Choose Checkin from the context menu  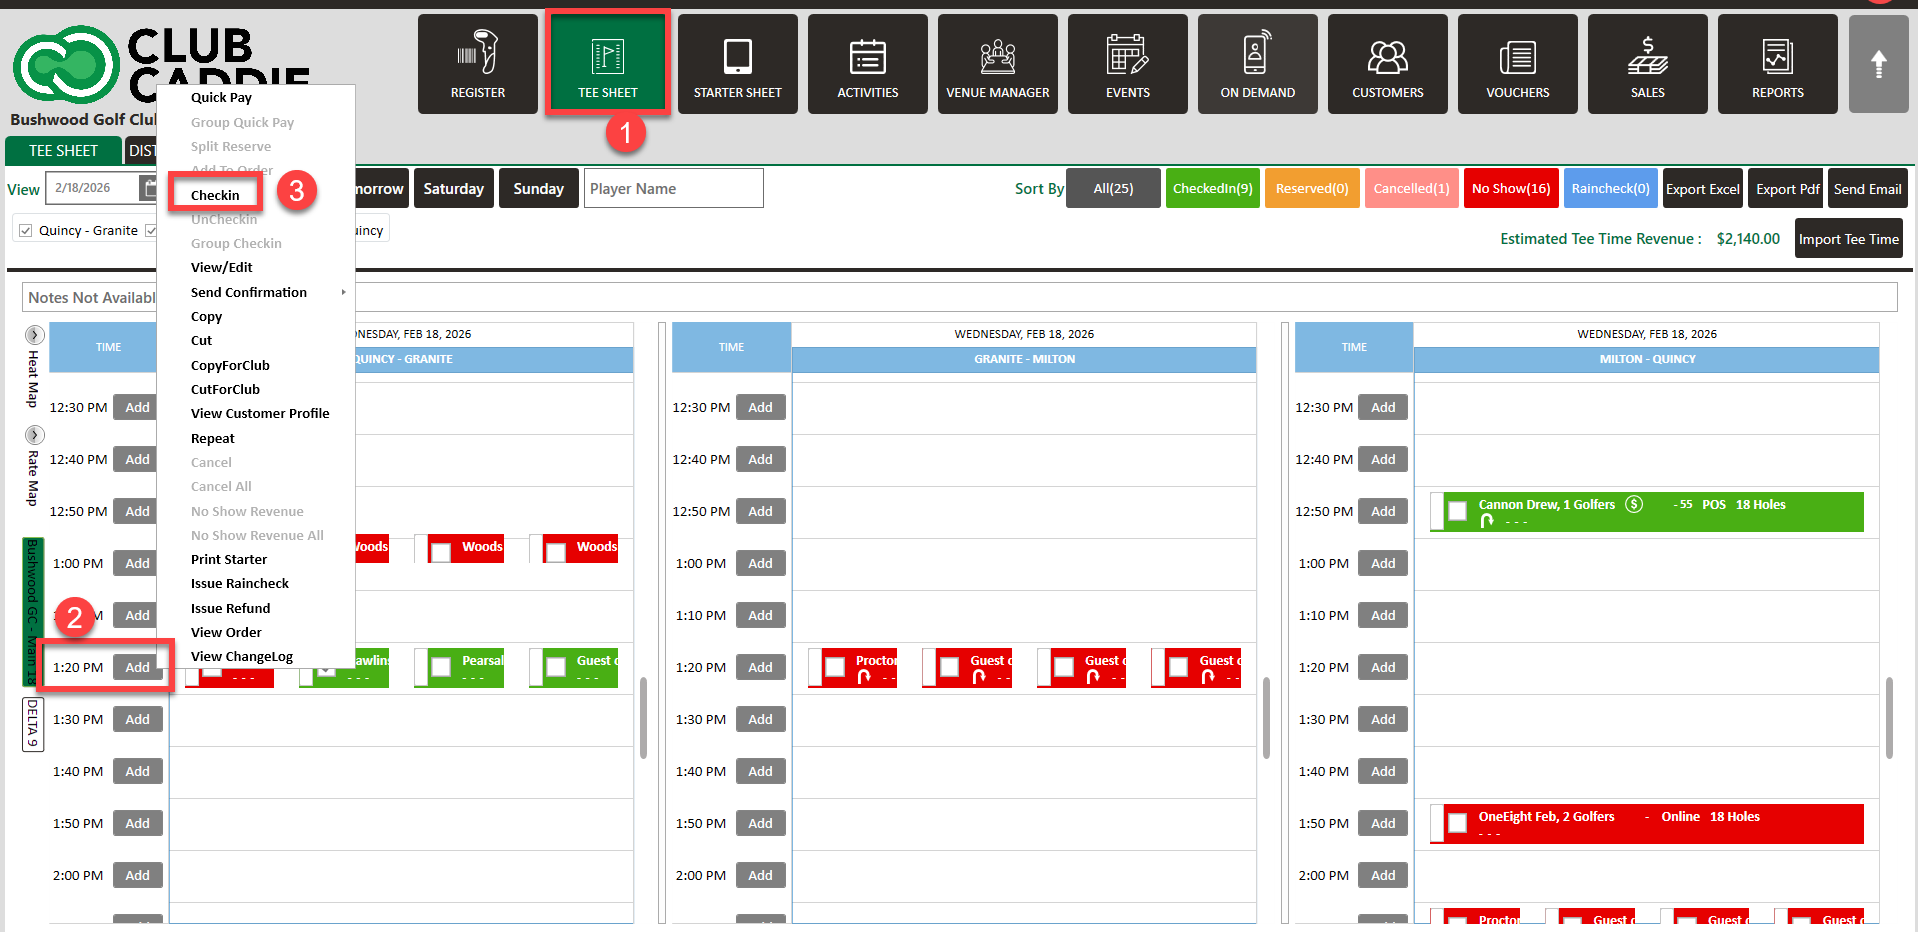[x=215, y=195]
